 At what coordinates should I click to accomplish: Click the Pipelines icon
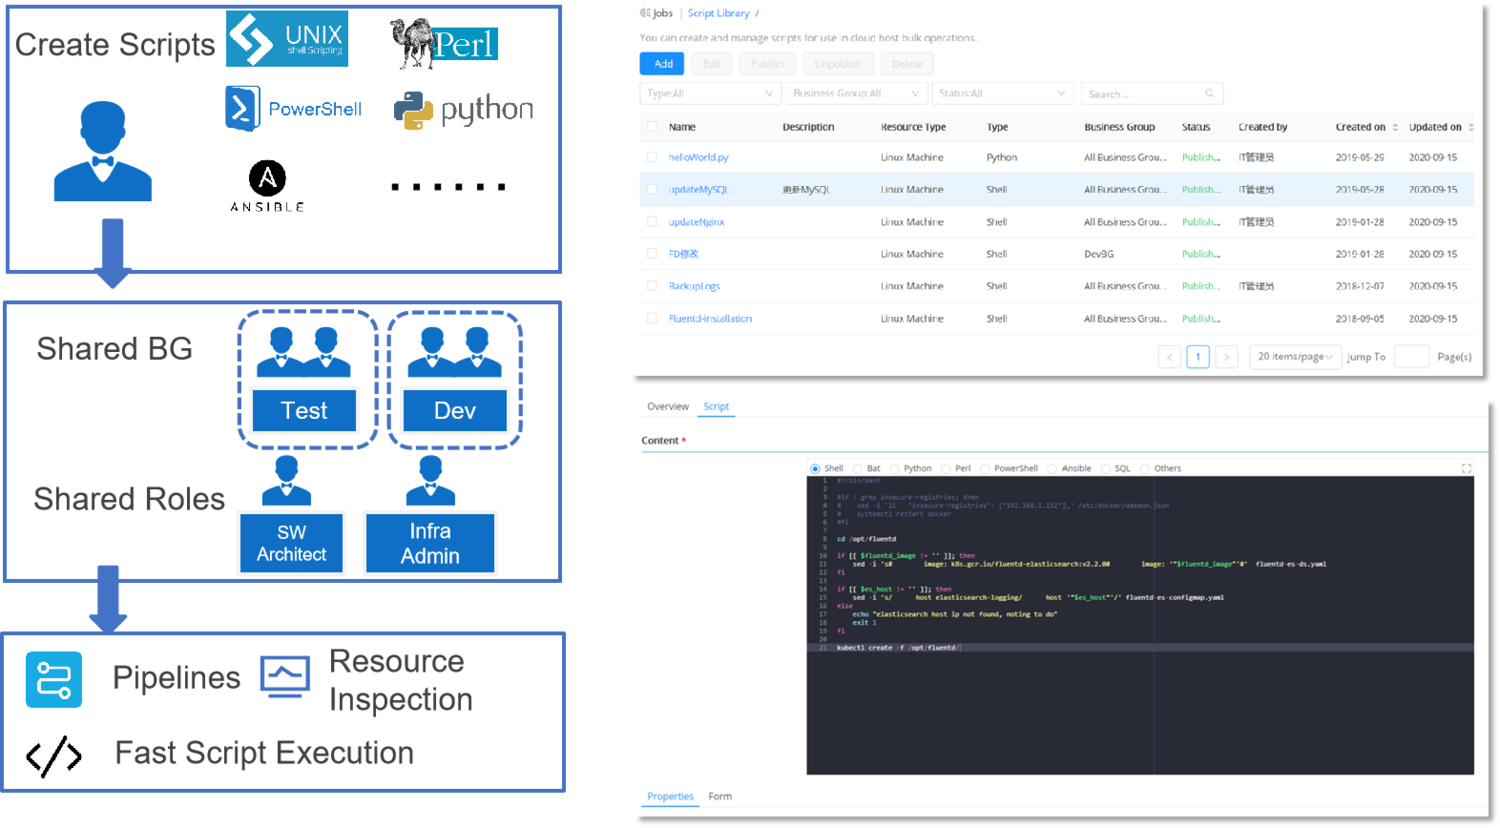click(x=54, y=680)
